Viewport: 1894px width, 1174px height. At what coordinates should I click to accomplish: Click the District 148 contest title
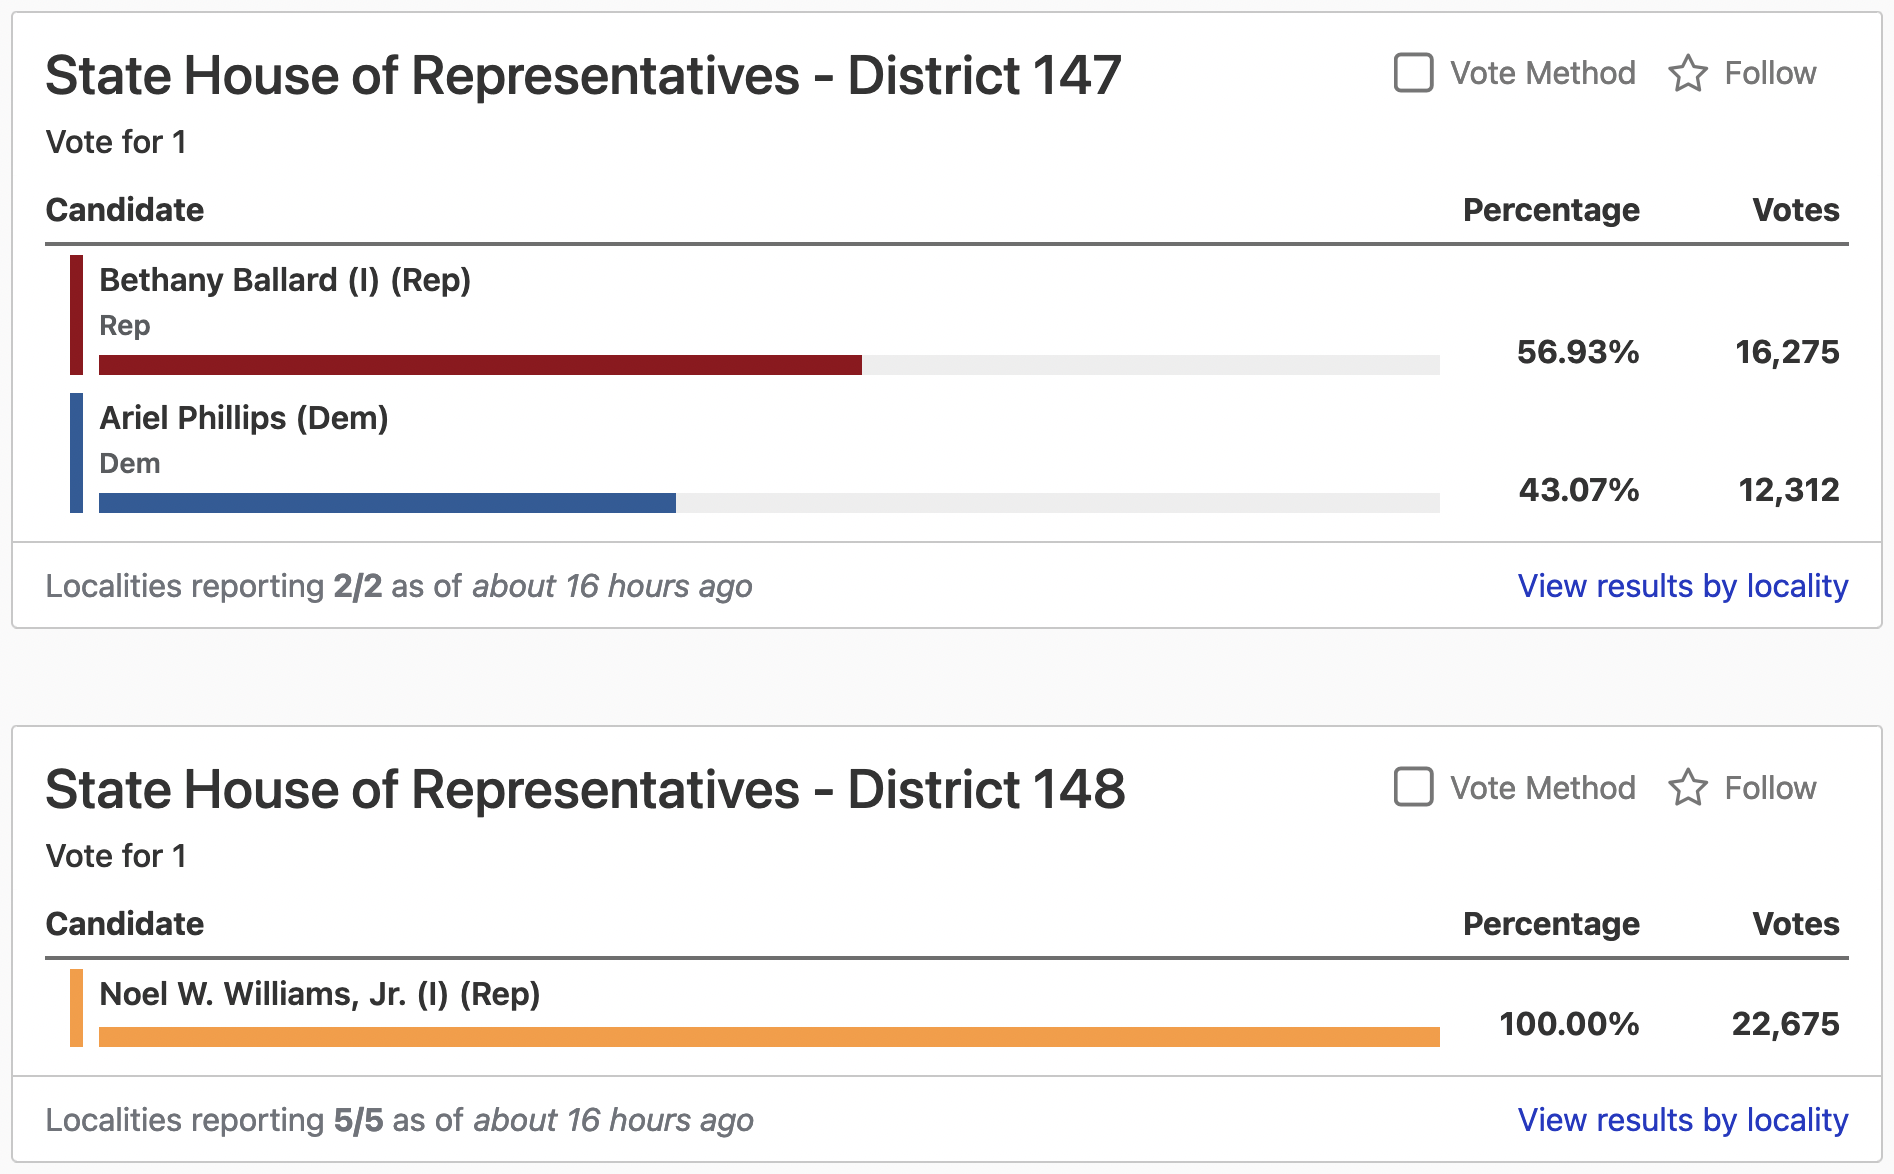586,790
